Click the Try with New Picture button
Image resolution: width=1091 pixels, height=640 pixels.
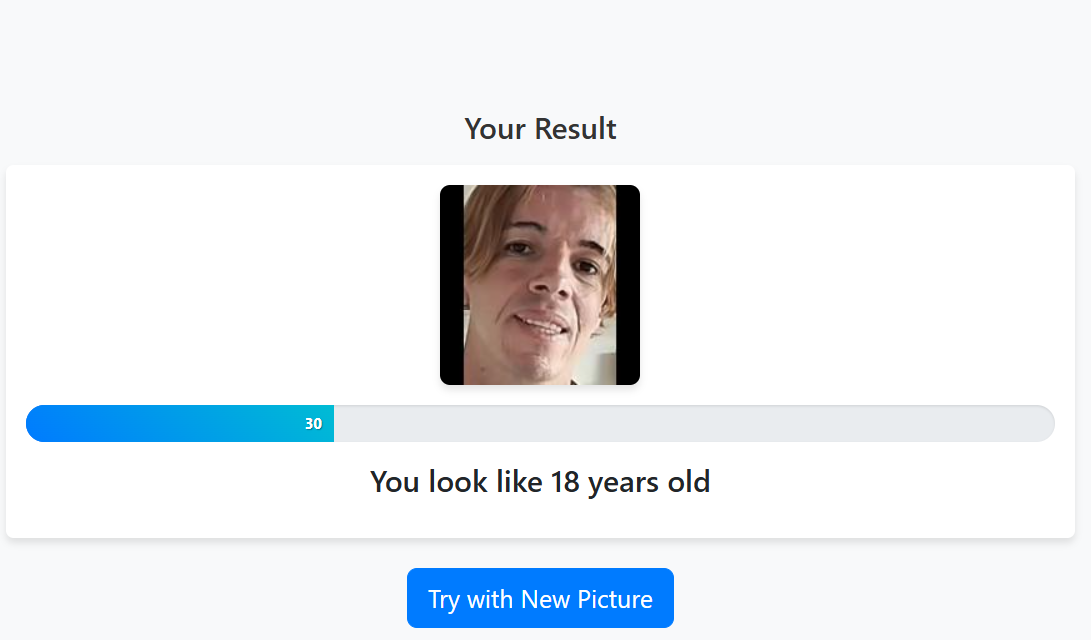tap(540, 598)
